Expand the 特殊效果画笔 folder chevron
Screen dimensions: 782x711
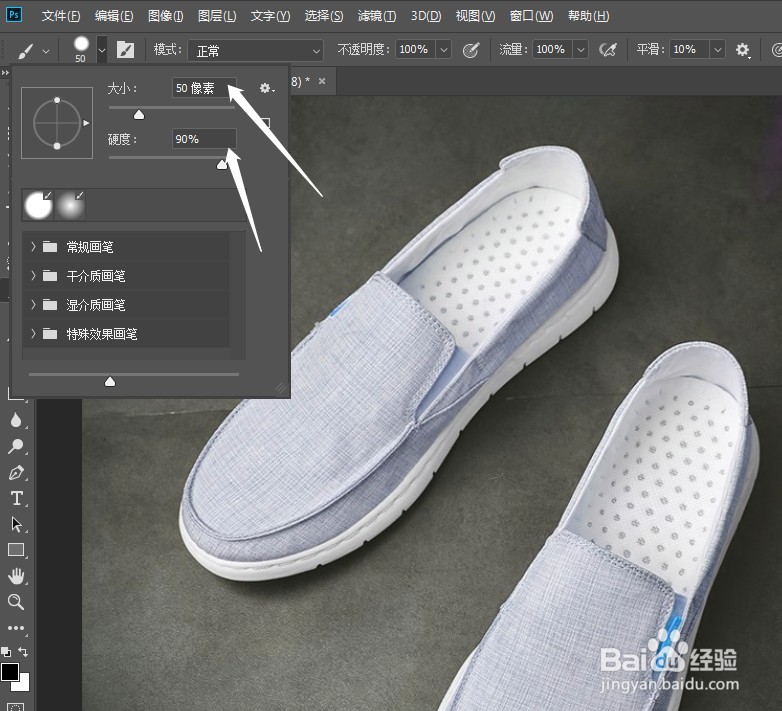[x=33, y=333]
